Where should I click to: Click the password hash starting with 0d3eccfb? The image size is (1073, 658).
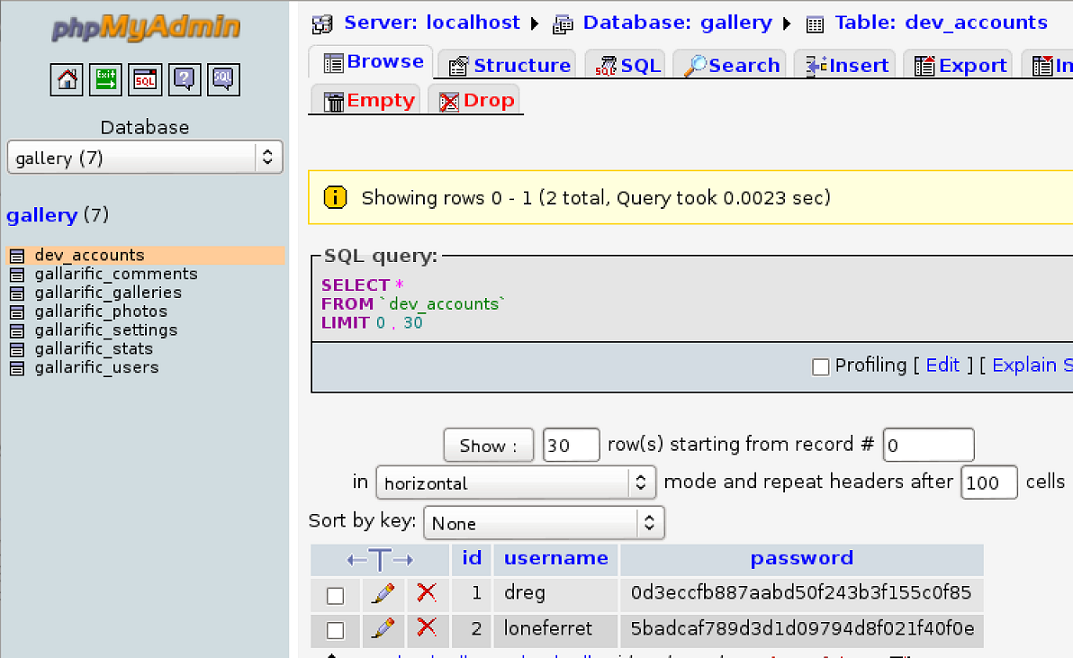click(801, 592)
